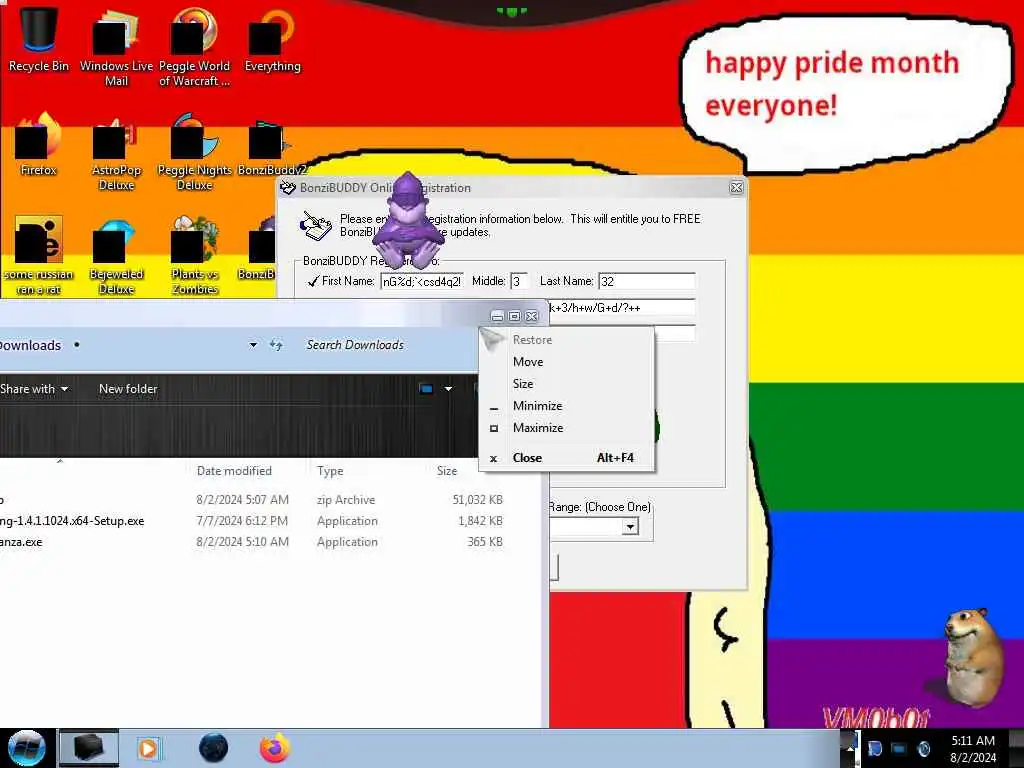Screen dimensions: 1024x768
Task: Select the zip Archive file row
Action: (x=251, y=500)
